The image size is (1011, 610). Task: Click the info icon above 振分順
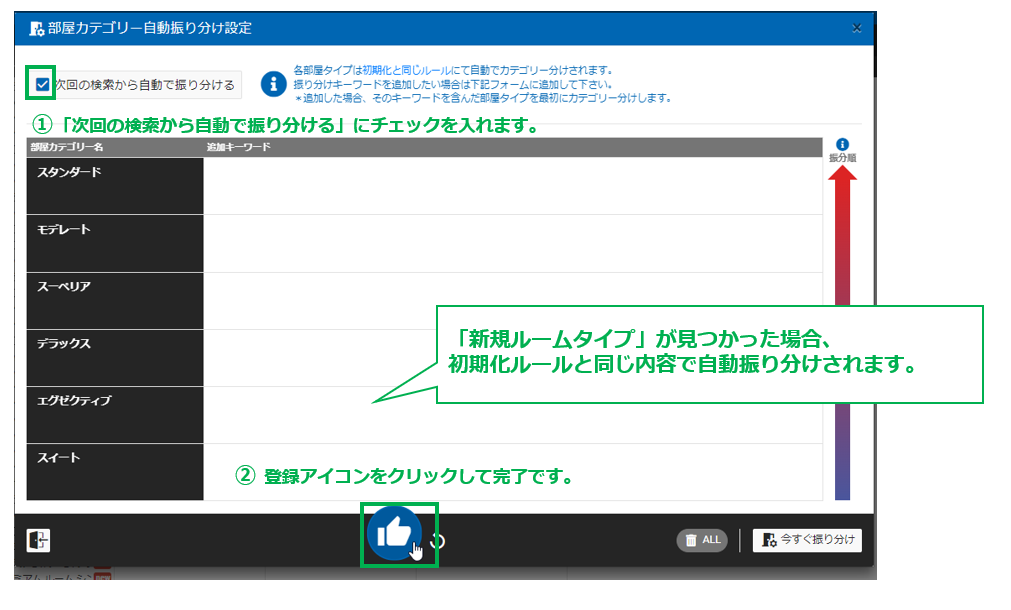point(842,144)
